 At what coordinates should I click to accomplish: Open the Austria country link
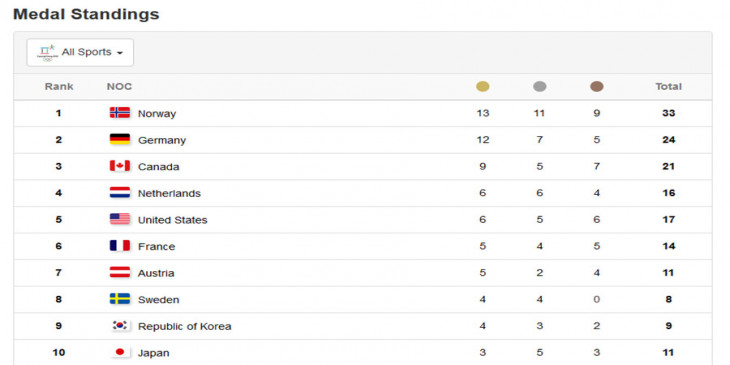156,273
